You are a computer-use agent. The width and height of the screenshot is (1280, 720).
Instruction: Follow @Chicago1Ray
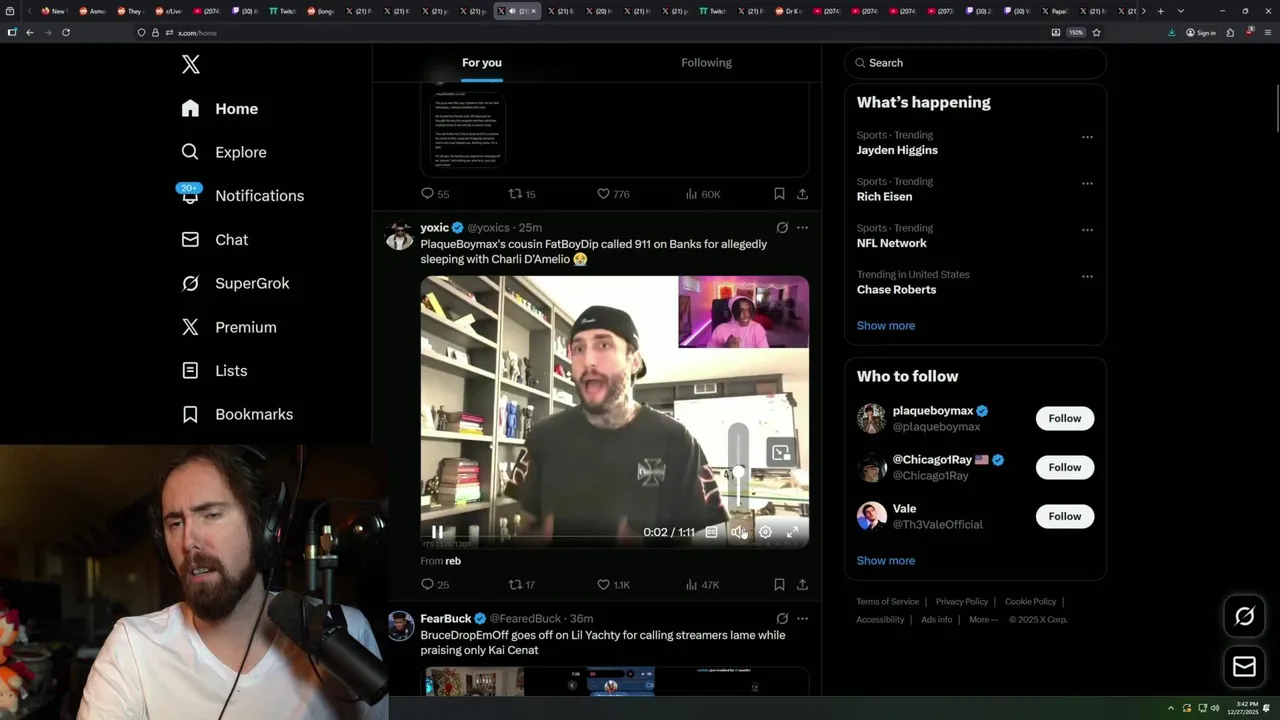pyautogui.click(x=1065, y=468)
